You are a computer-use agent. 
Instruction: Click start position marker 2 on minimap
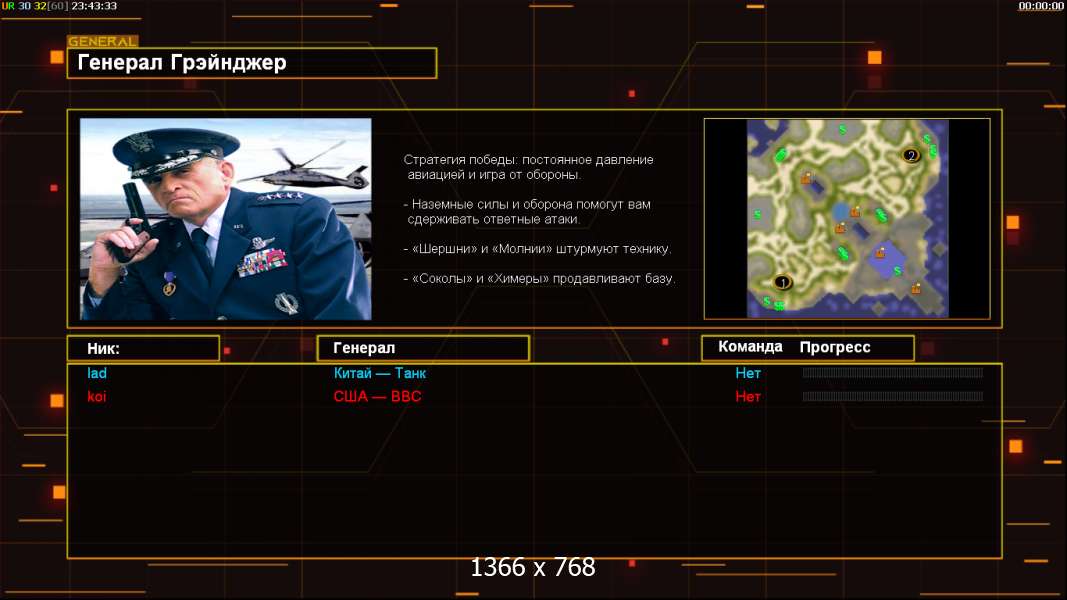[x=911, y=155]
